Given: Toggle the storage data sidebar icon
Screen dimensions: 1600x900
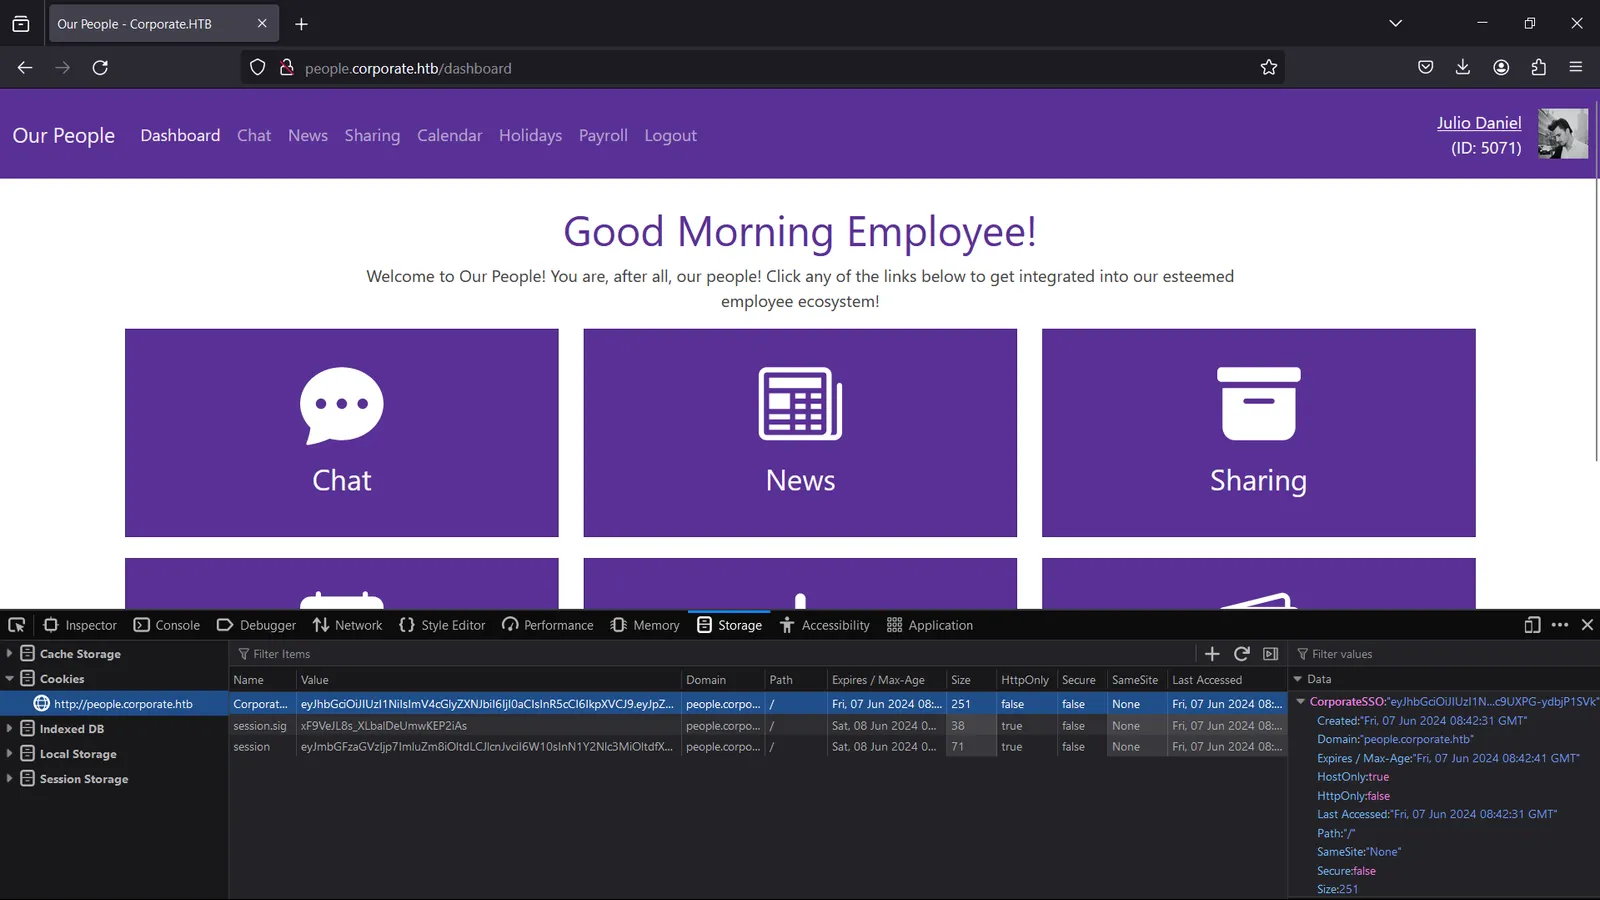Looking at the screenshot, I should [x=1271, y=654].
